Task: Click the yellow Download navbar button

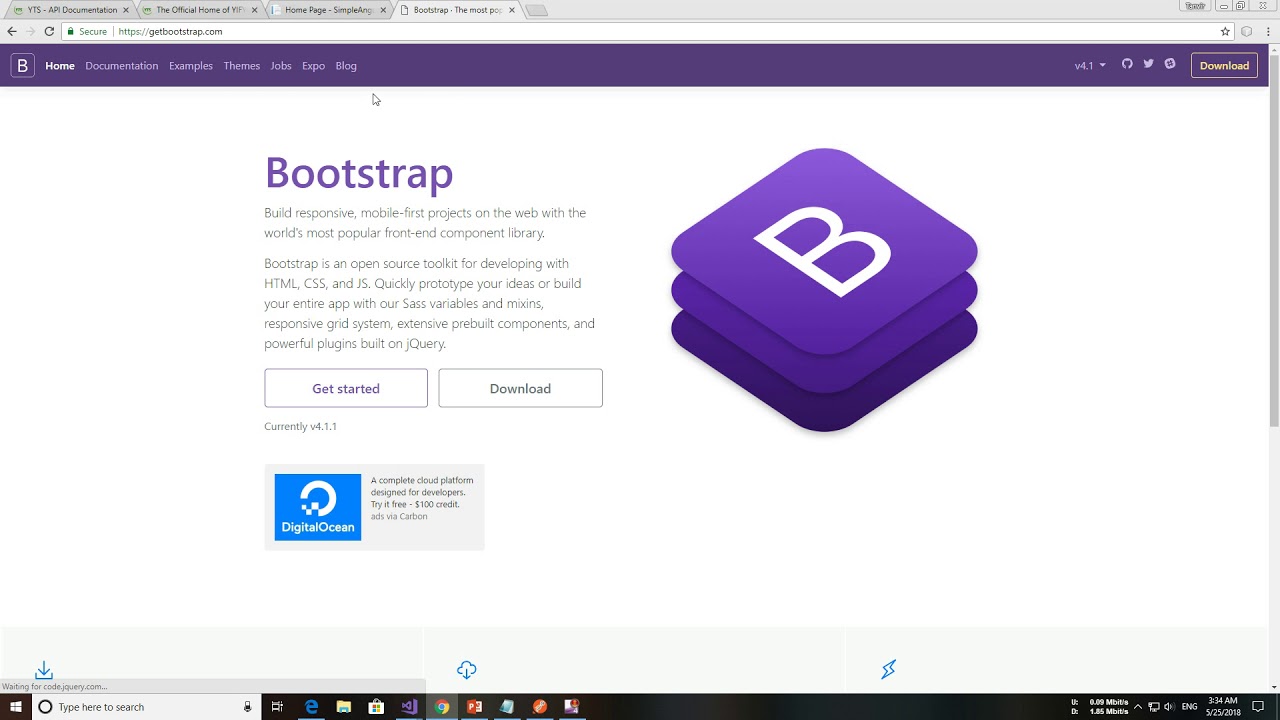Action: [1224, 66]
